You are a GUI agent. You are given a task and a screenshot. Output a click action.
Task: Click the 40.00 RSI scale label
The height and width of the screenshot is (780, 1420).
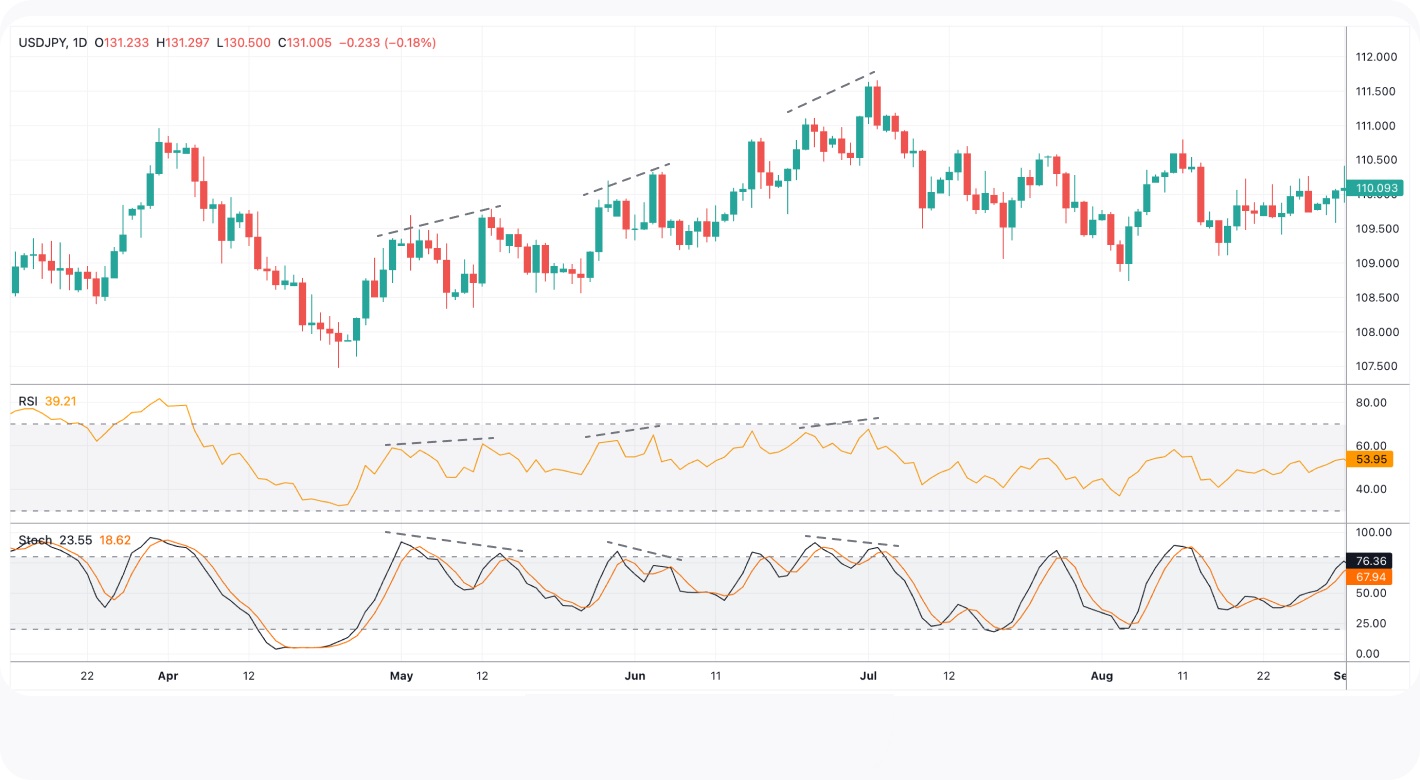tap(1371, 489)
